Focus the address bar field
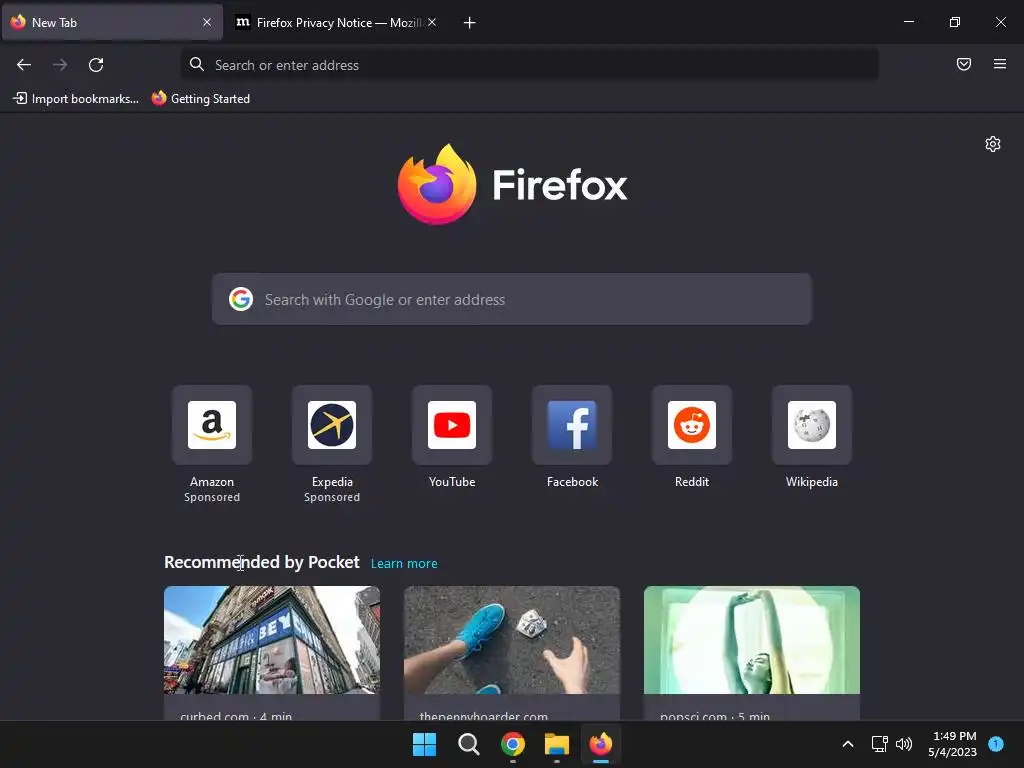This screenshot has width=1024, height=768. click(530, 65)
